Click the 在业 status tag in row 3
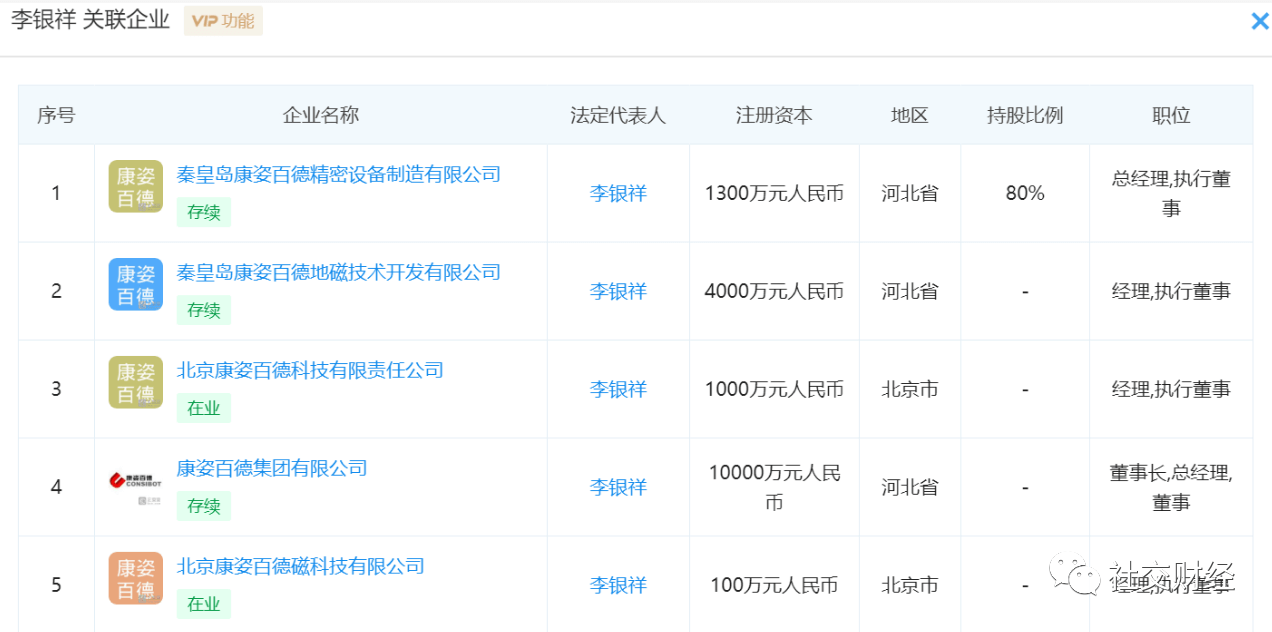 point(204,409)
